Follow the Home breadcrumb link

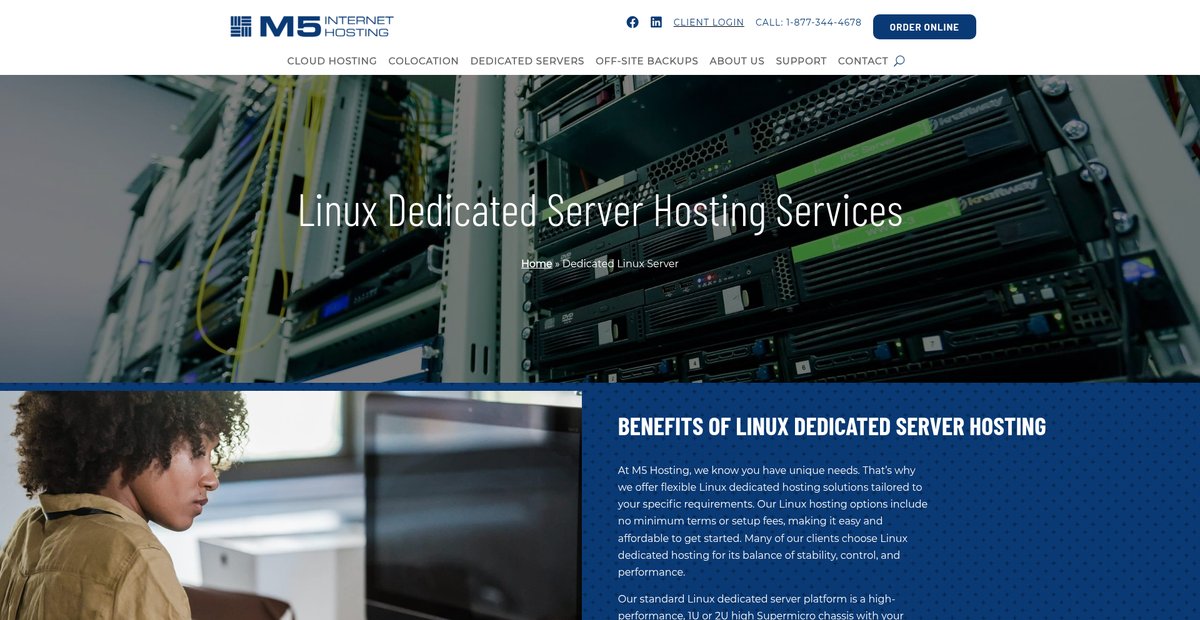pyautogui.click(x=536, y=264)
